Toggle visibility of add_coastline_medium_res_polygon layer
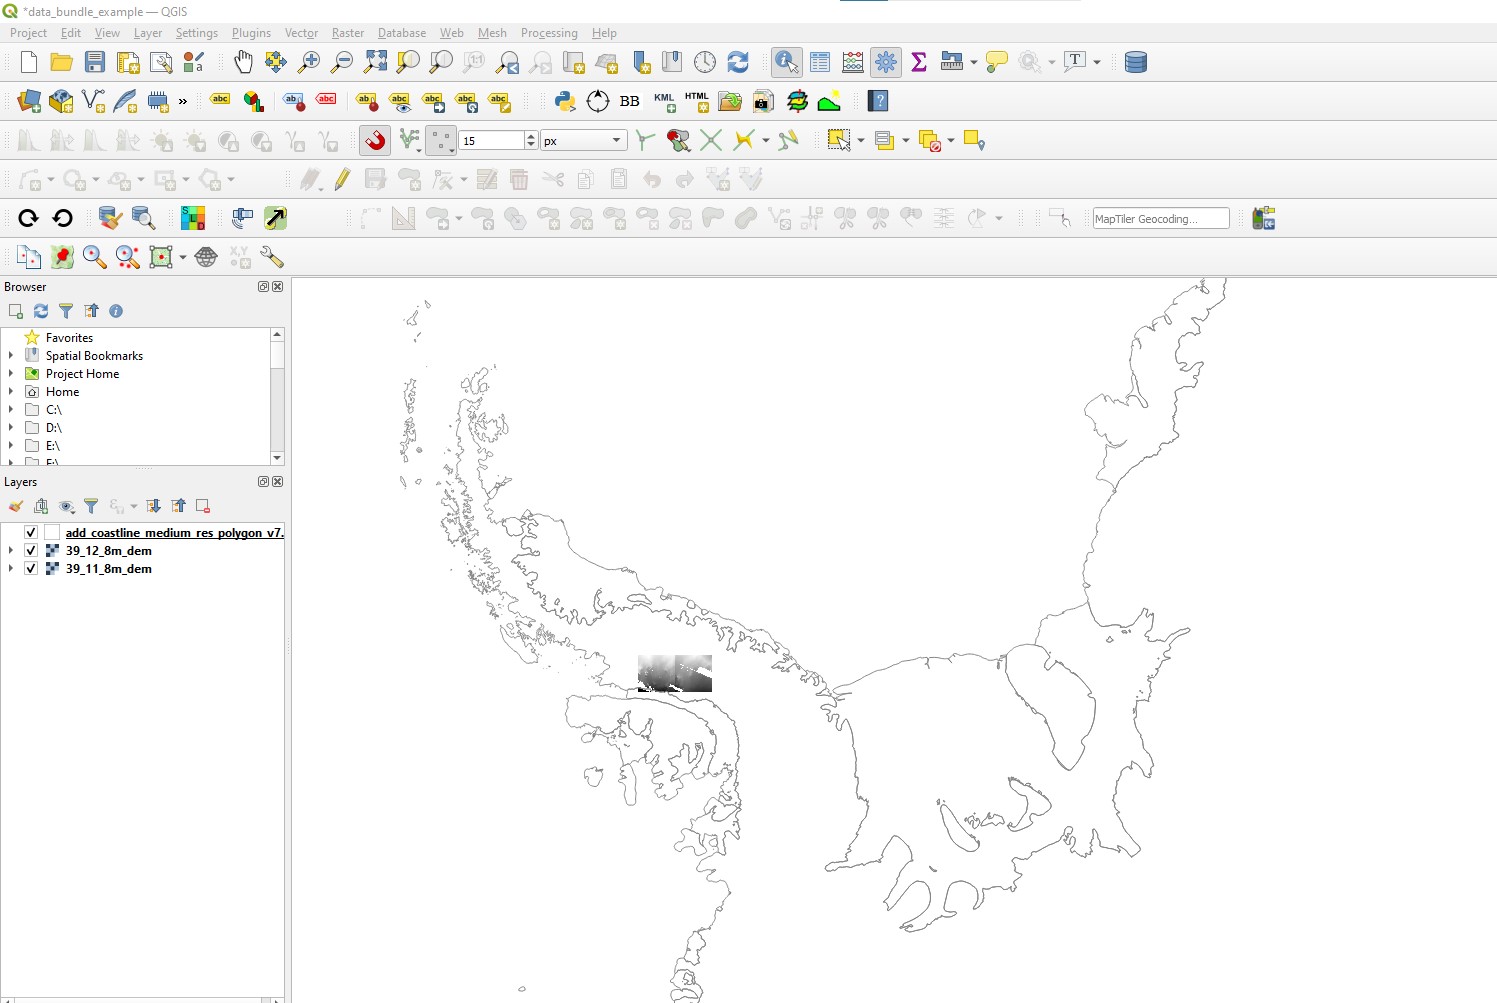Screen dimensions: 1497x1003 pyautogui.click(x=31, y=532)
